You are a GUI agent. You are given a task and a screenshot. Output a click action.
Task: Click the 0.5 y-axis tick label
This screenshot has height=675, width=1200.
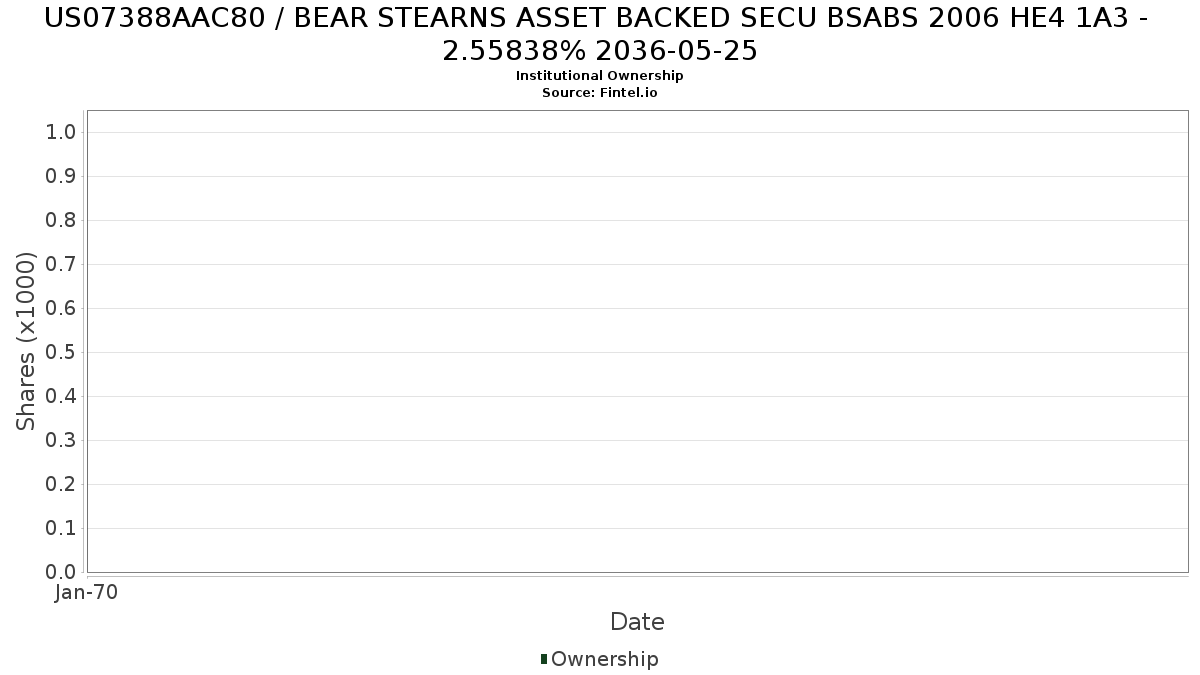(x=61, y=352)
